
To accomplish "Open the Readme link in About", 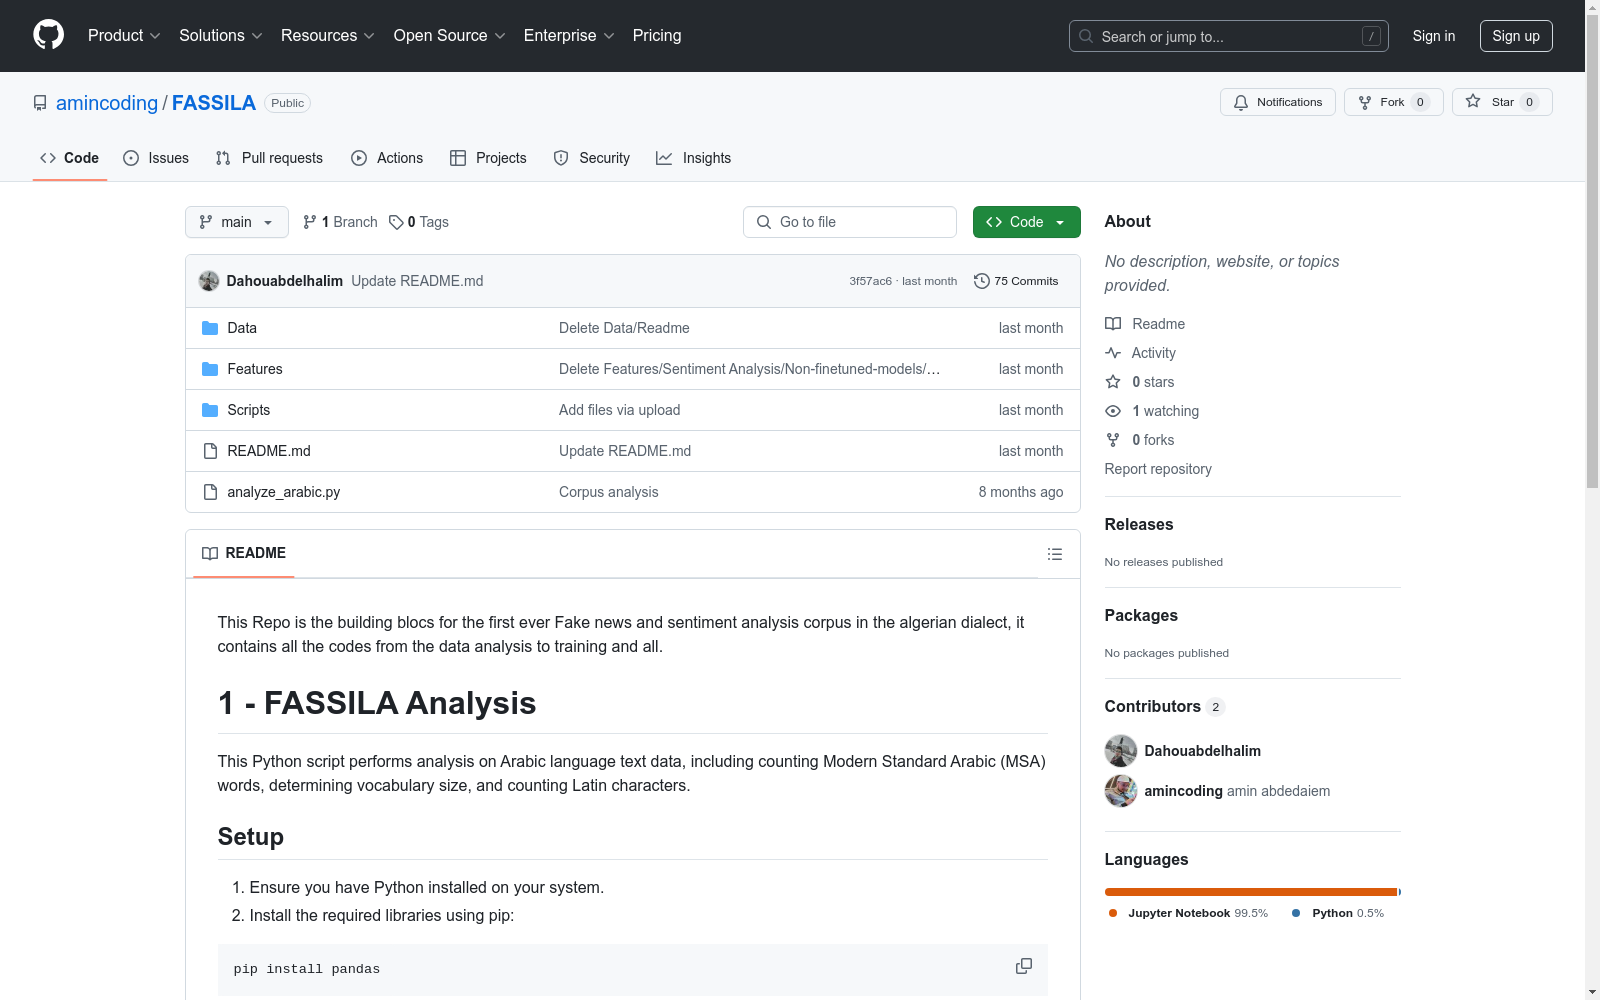I will (x=1145, y=324).
